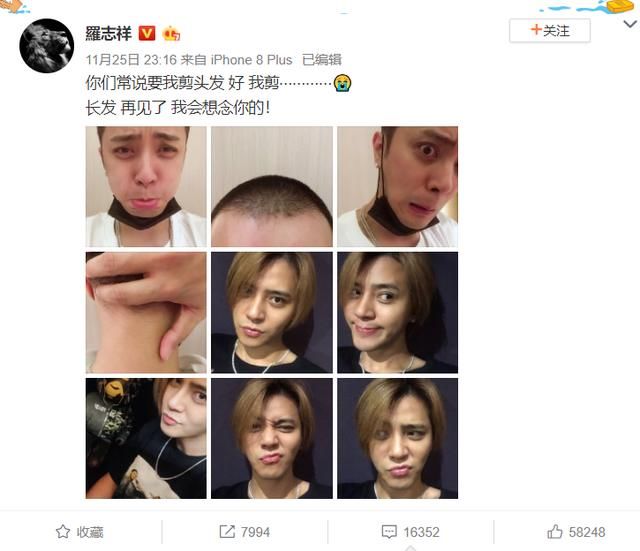Click the 已编辑 edited label
This screenshot has width=640, height=551.
[x=322, y=60]
